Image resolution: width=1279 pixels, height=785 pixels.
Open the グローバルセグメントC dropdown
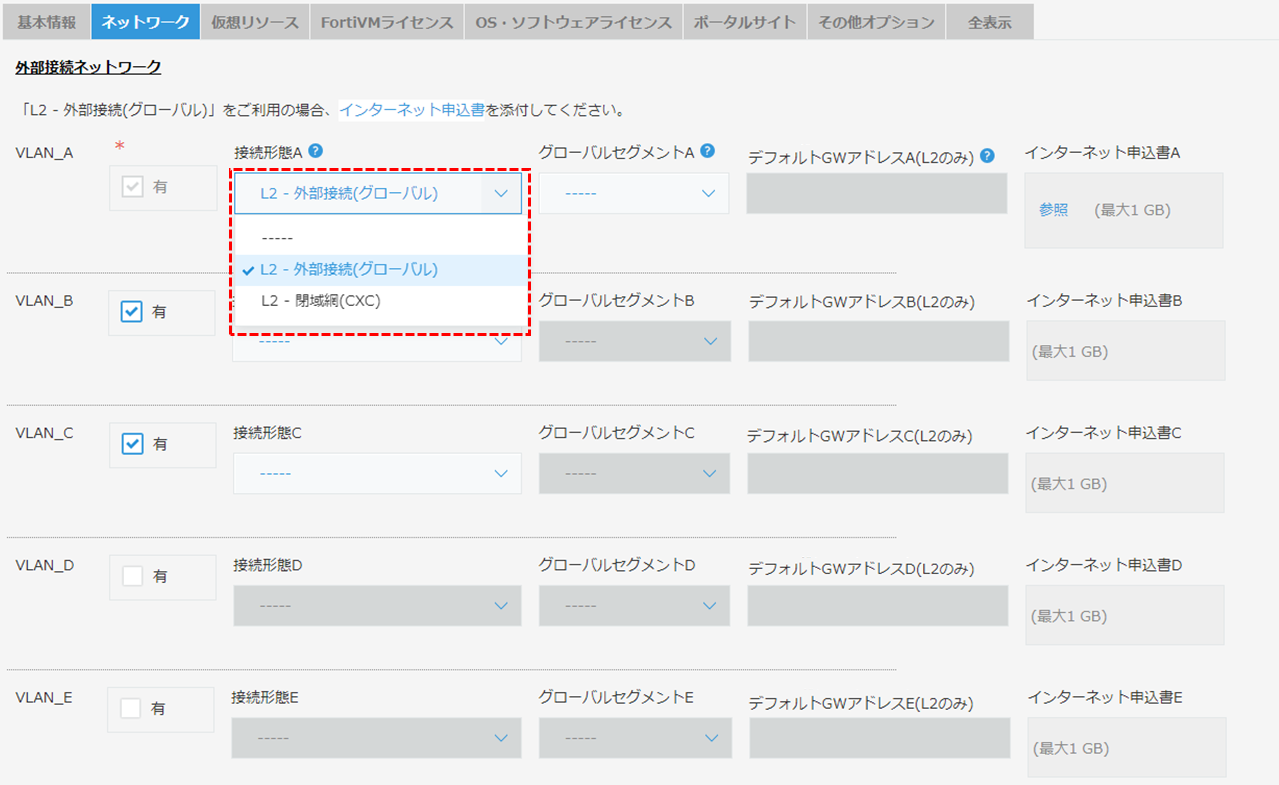[x=635, y=473]
